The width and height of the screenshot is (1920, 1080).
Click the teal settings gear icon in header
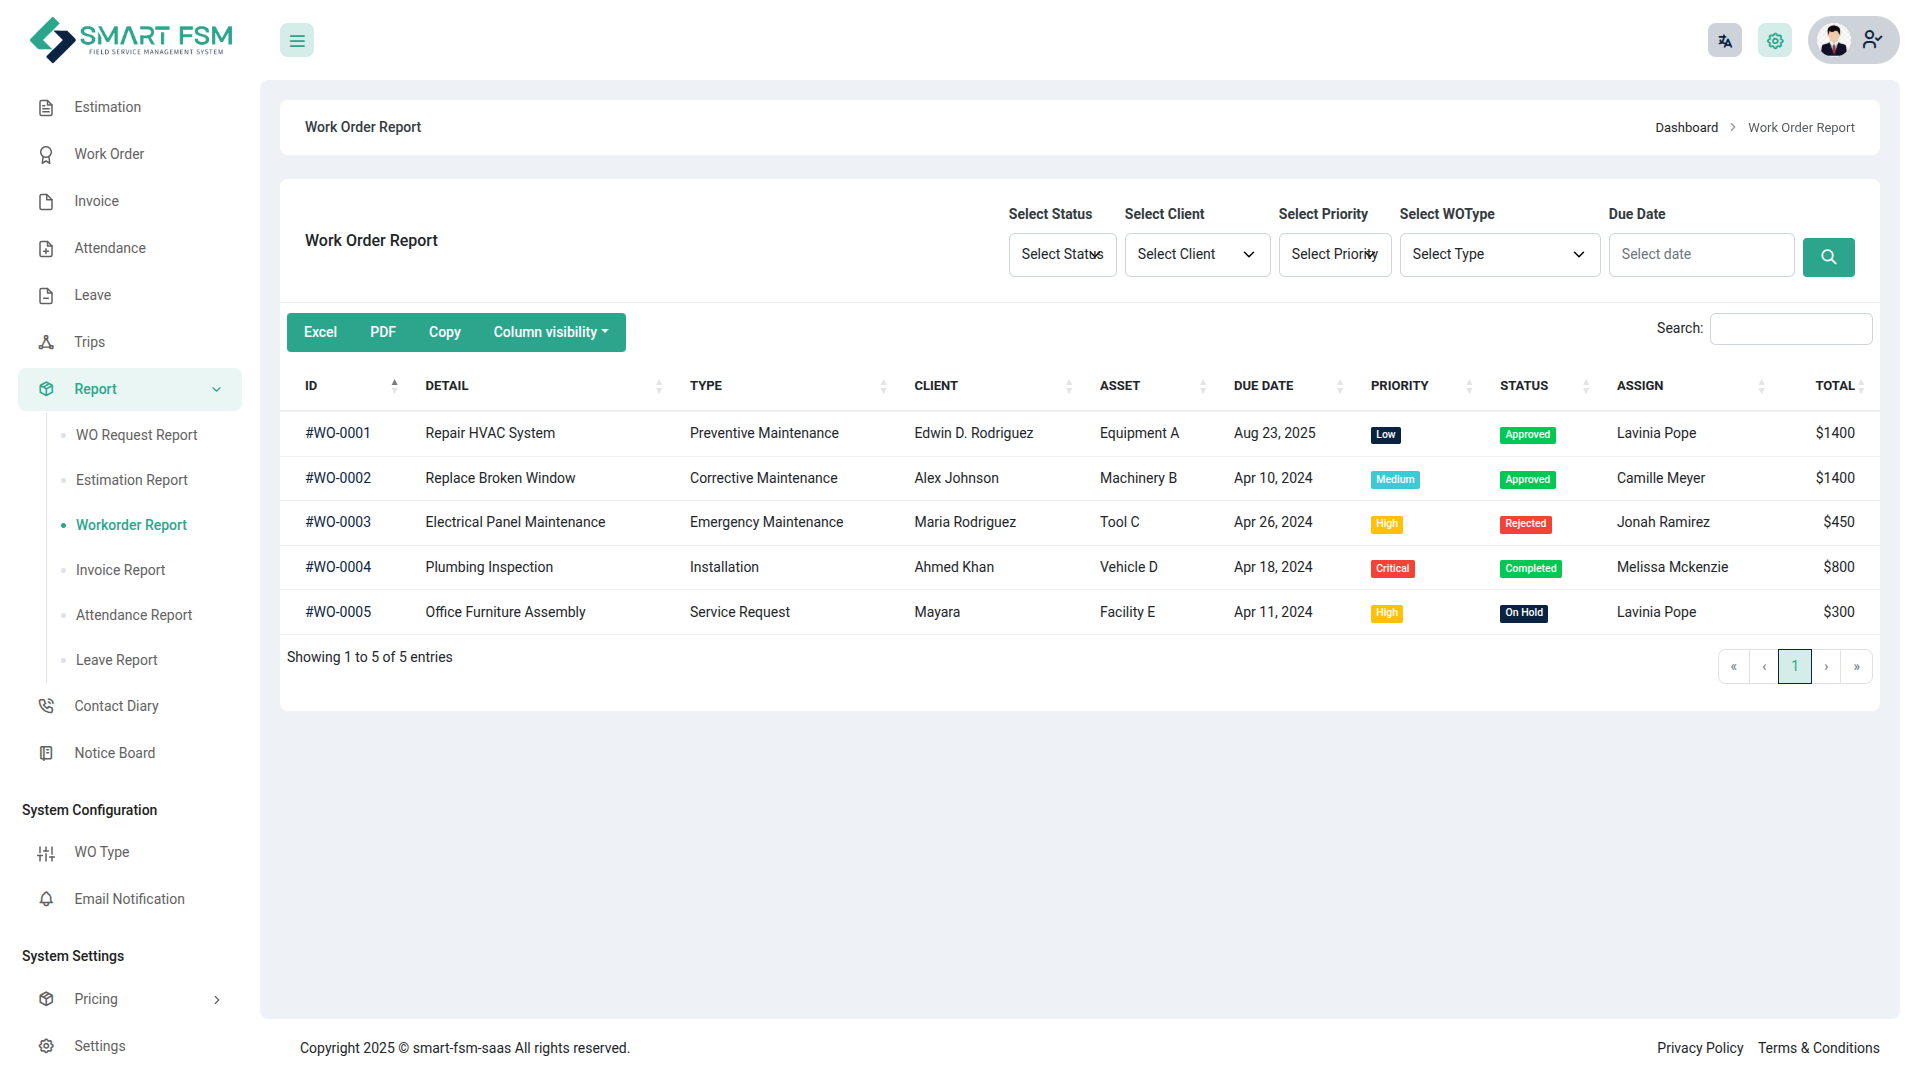click(x=1775, y=41)
